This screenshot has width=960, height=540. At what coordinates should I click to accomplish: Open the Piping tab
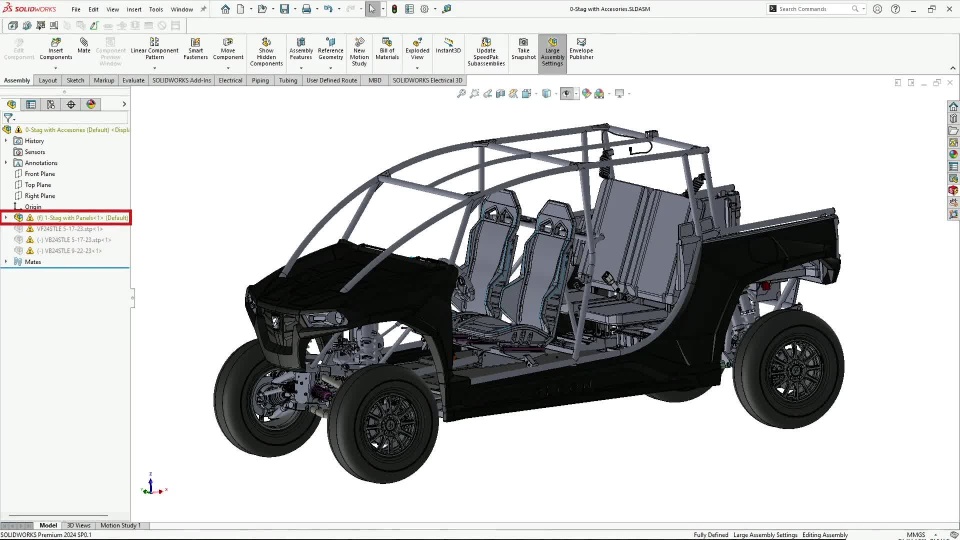(x=260, y=80)
